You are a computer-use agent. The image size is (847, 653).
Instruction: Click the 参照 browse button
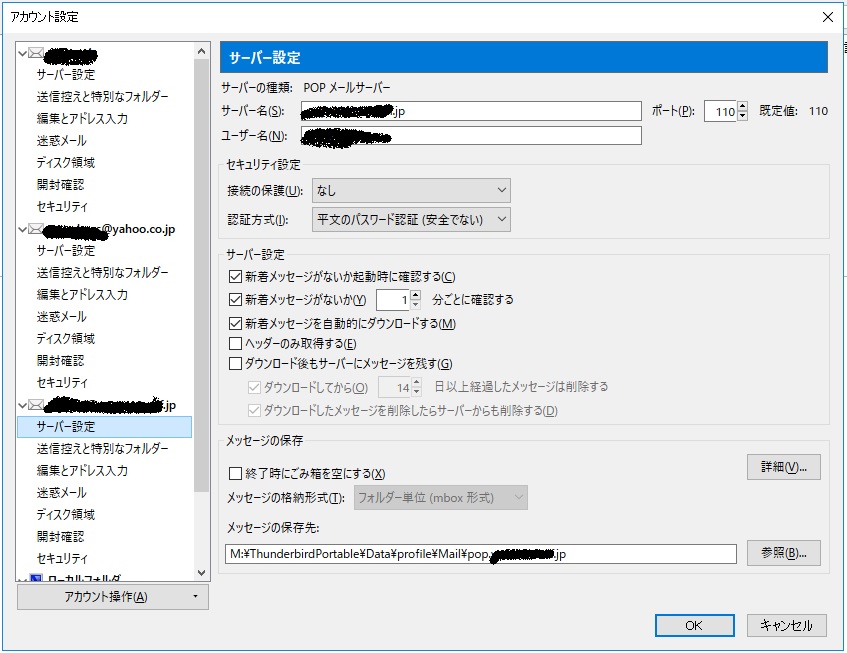pyautogui.click(x=783, y=553)
